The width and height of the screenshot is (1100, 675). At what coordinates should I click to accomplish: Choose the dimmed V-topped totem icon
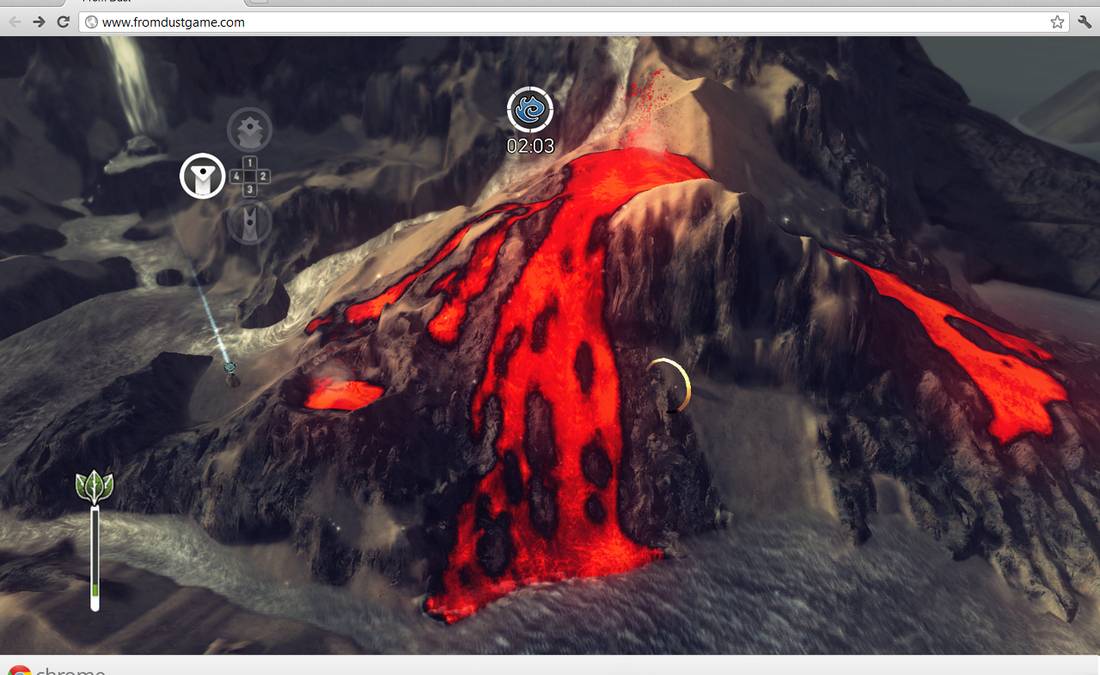click(249, 222)
